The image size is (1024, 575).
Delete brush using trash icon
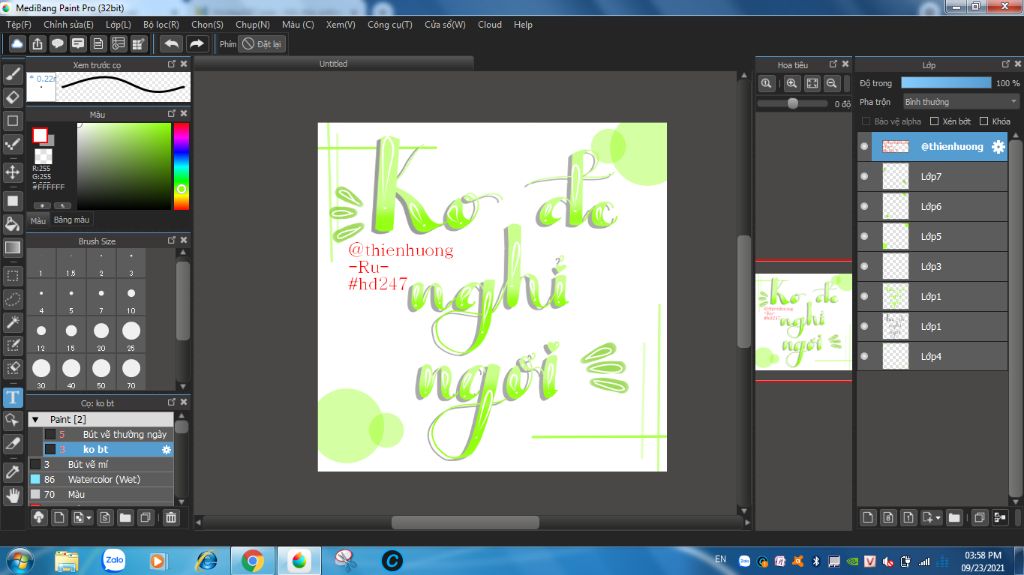click(x=170, y=518)
